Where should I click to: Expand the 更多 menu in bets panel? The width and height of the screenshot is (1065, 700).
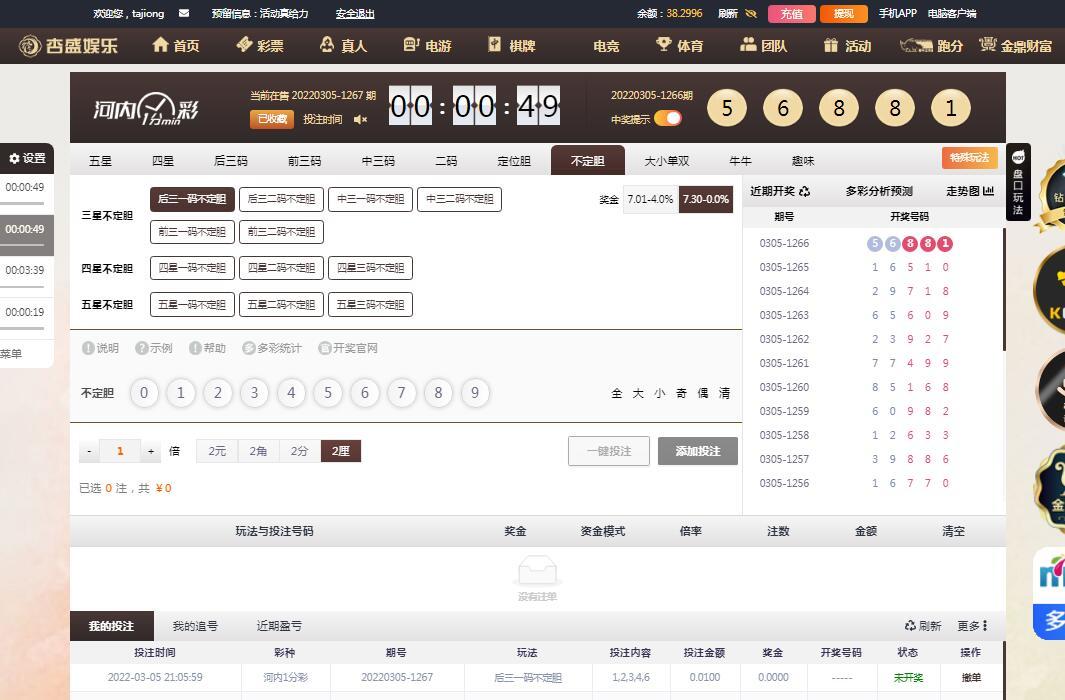pyautogui.click(x=972, y=626)
